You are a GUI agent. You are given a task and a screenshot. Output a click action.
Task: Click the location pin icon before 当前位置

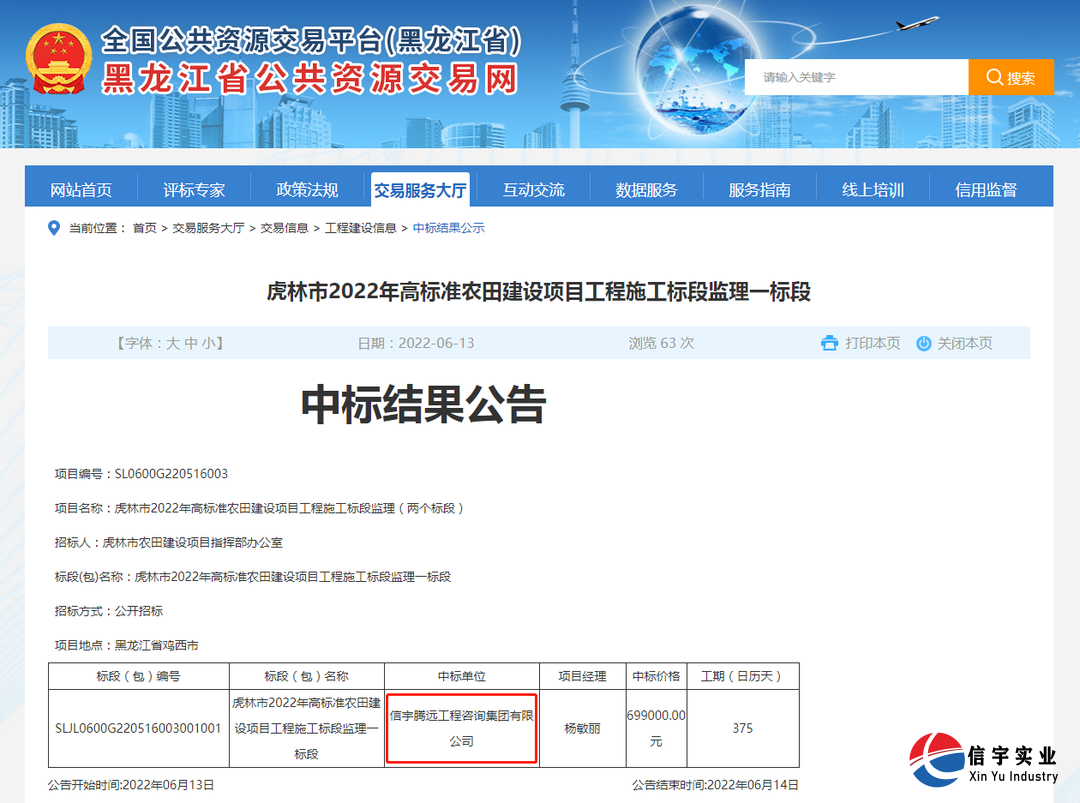(x=53, y=228)
